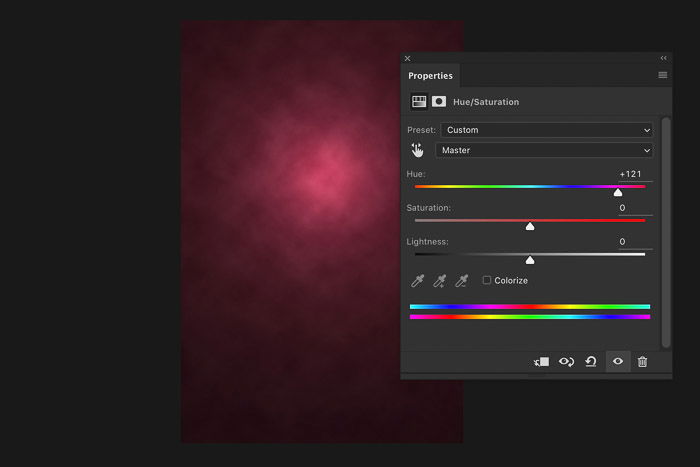
Task: Click the Lightness value field
Action: tap(635, 242)
